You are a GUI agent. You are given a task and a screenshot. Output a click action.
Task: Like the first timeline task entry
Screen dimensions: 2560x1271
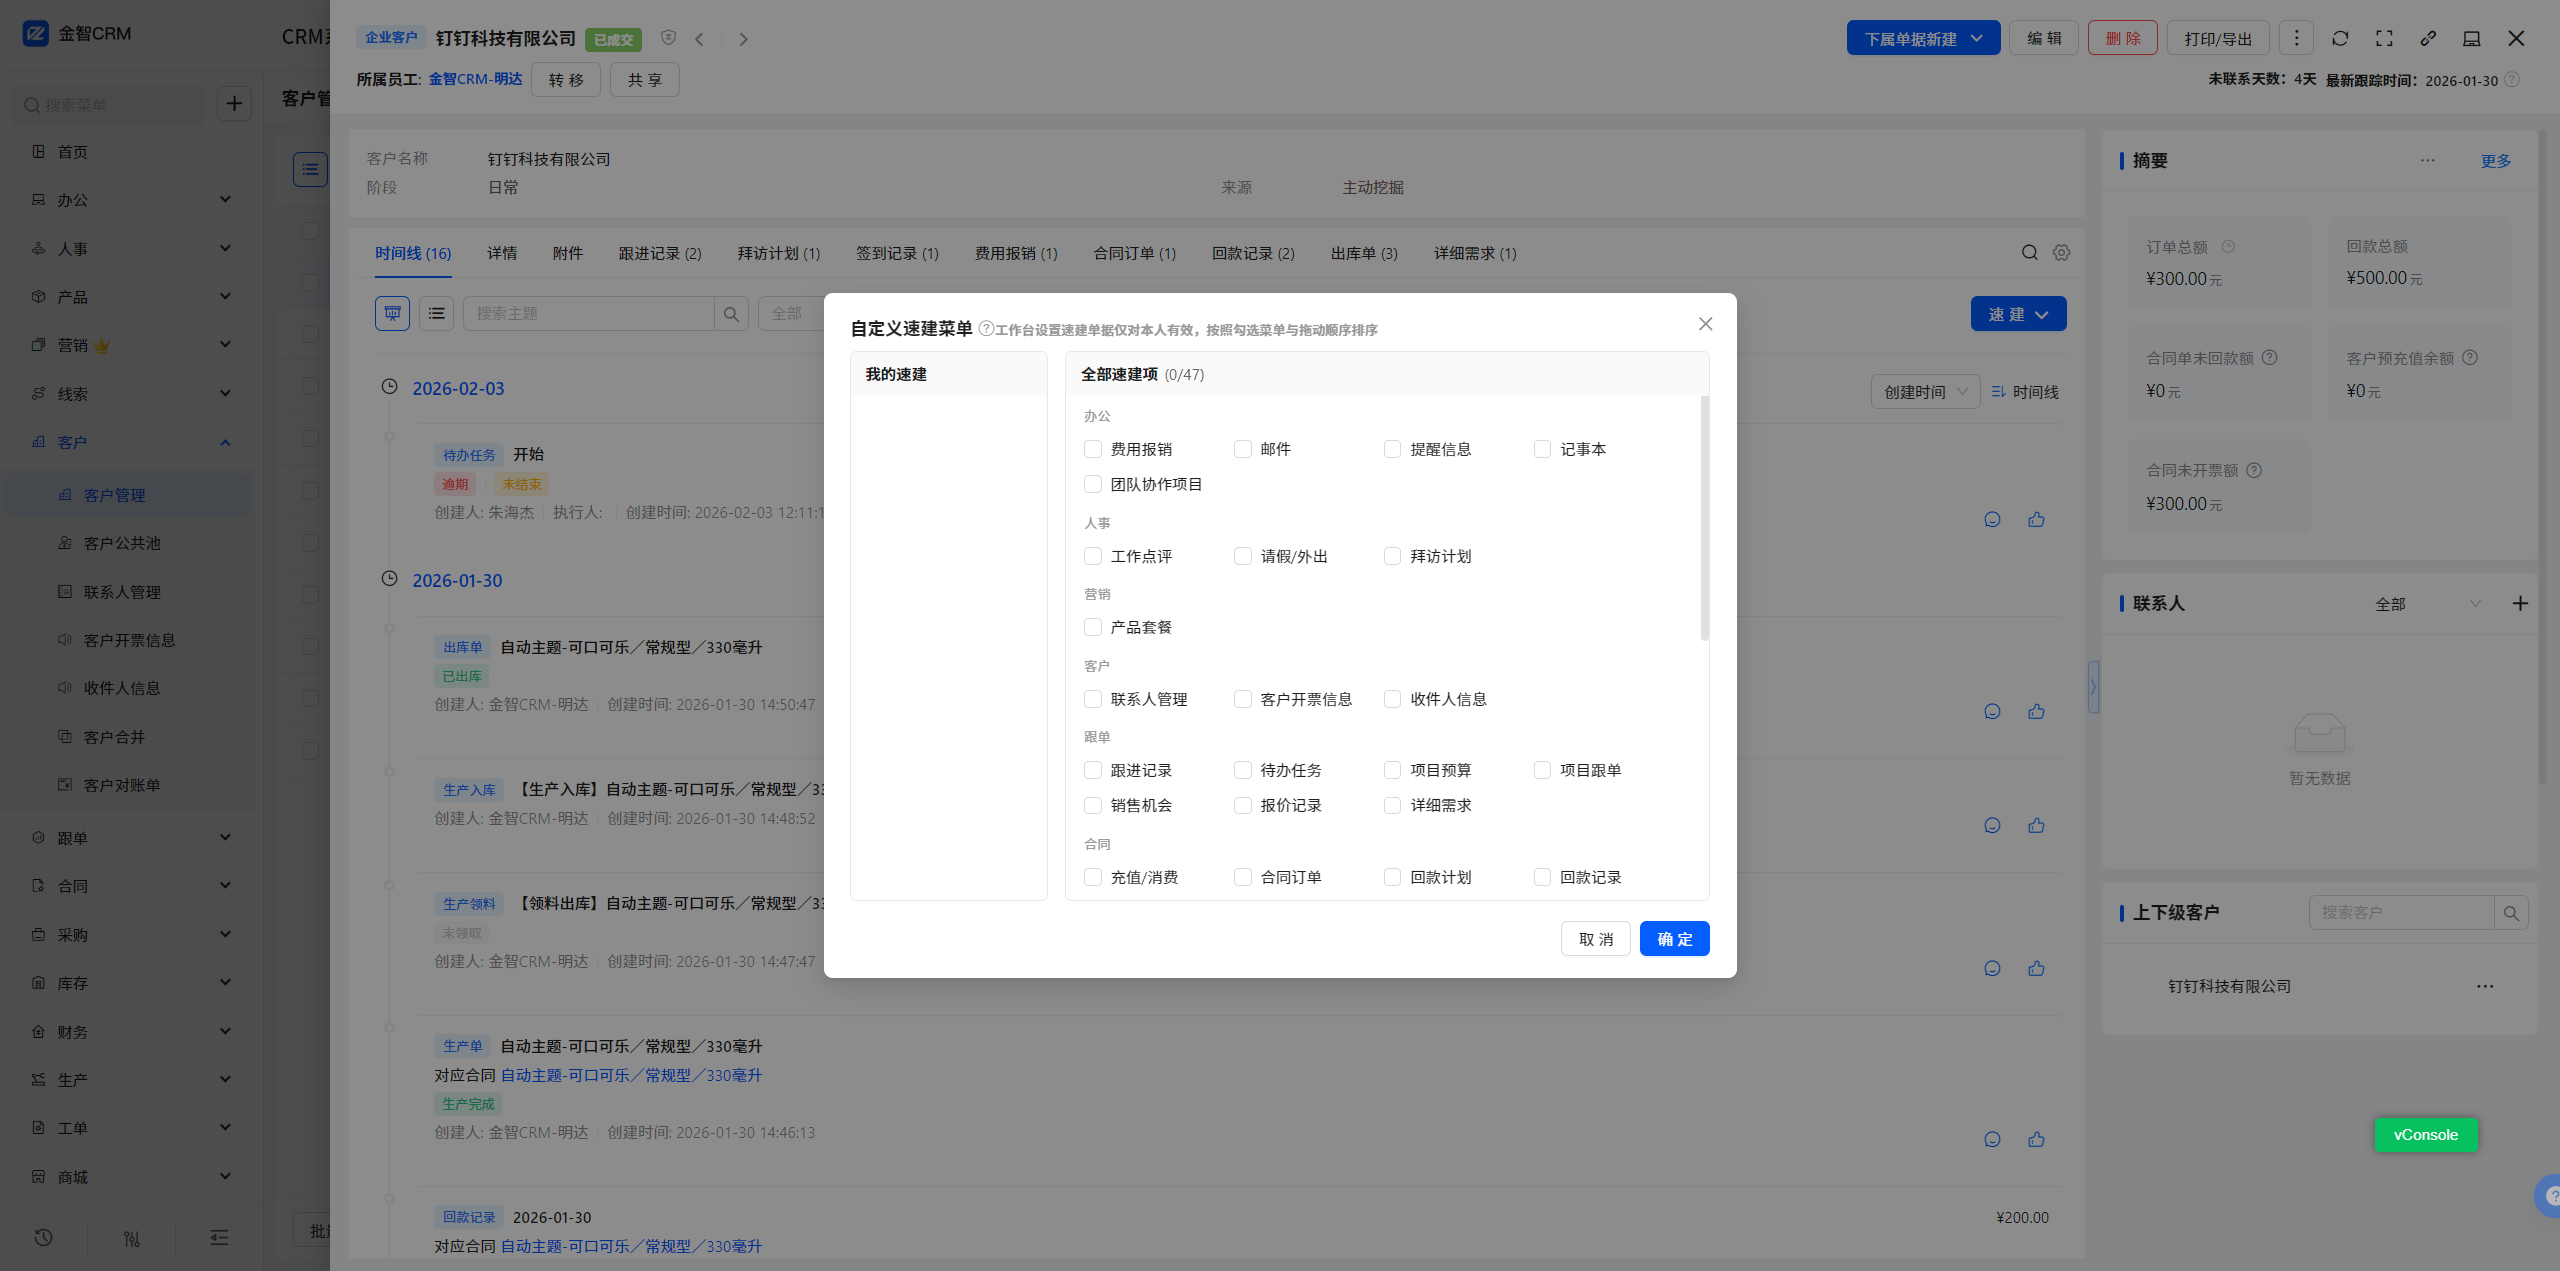pyautogui.click(x=2036, y=519)
